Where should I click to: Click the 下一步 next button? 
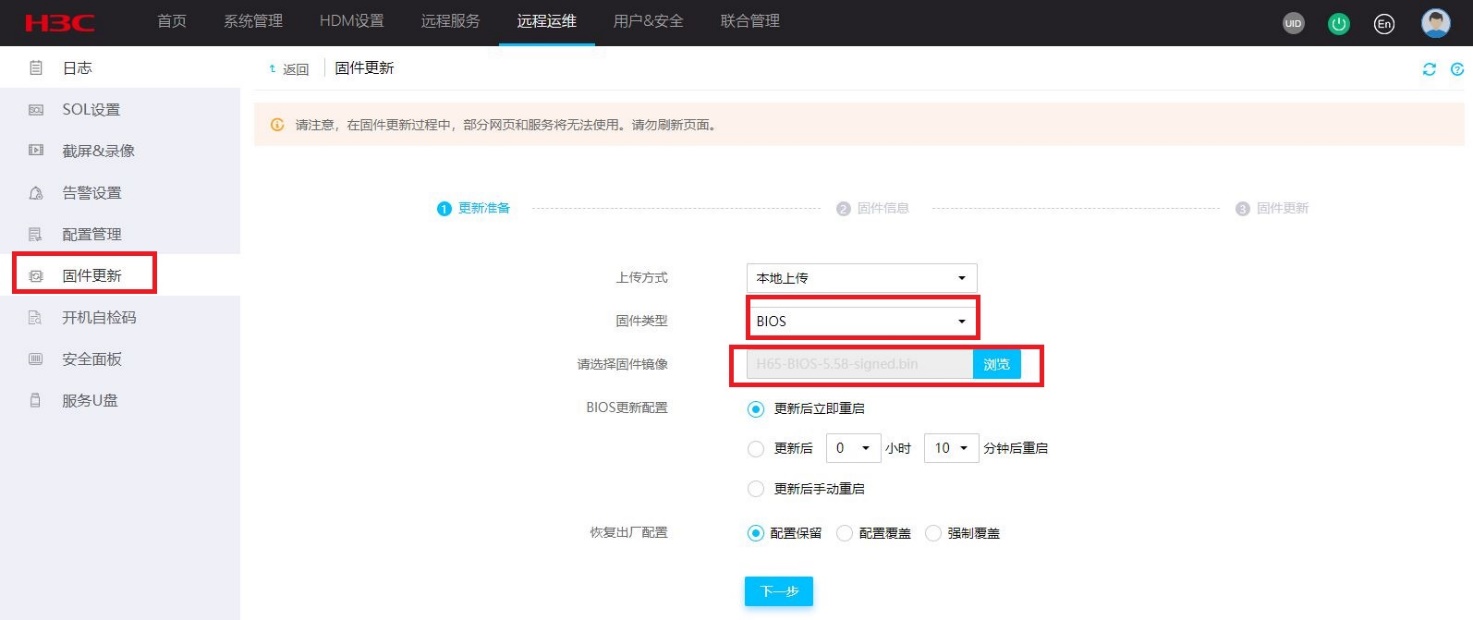tap(779, 591)
